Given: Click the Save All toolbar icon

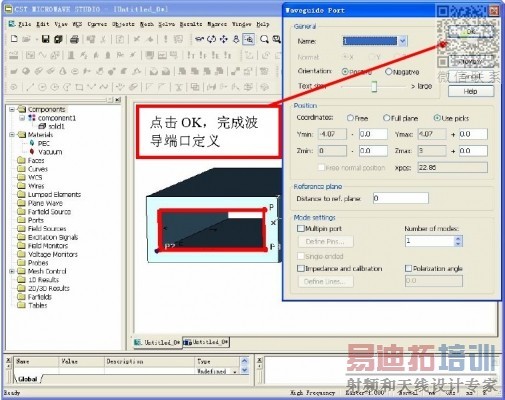Looking at the screenshot, I should coord(58,39).
